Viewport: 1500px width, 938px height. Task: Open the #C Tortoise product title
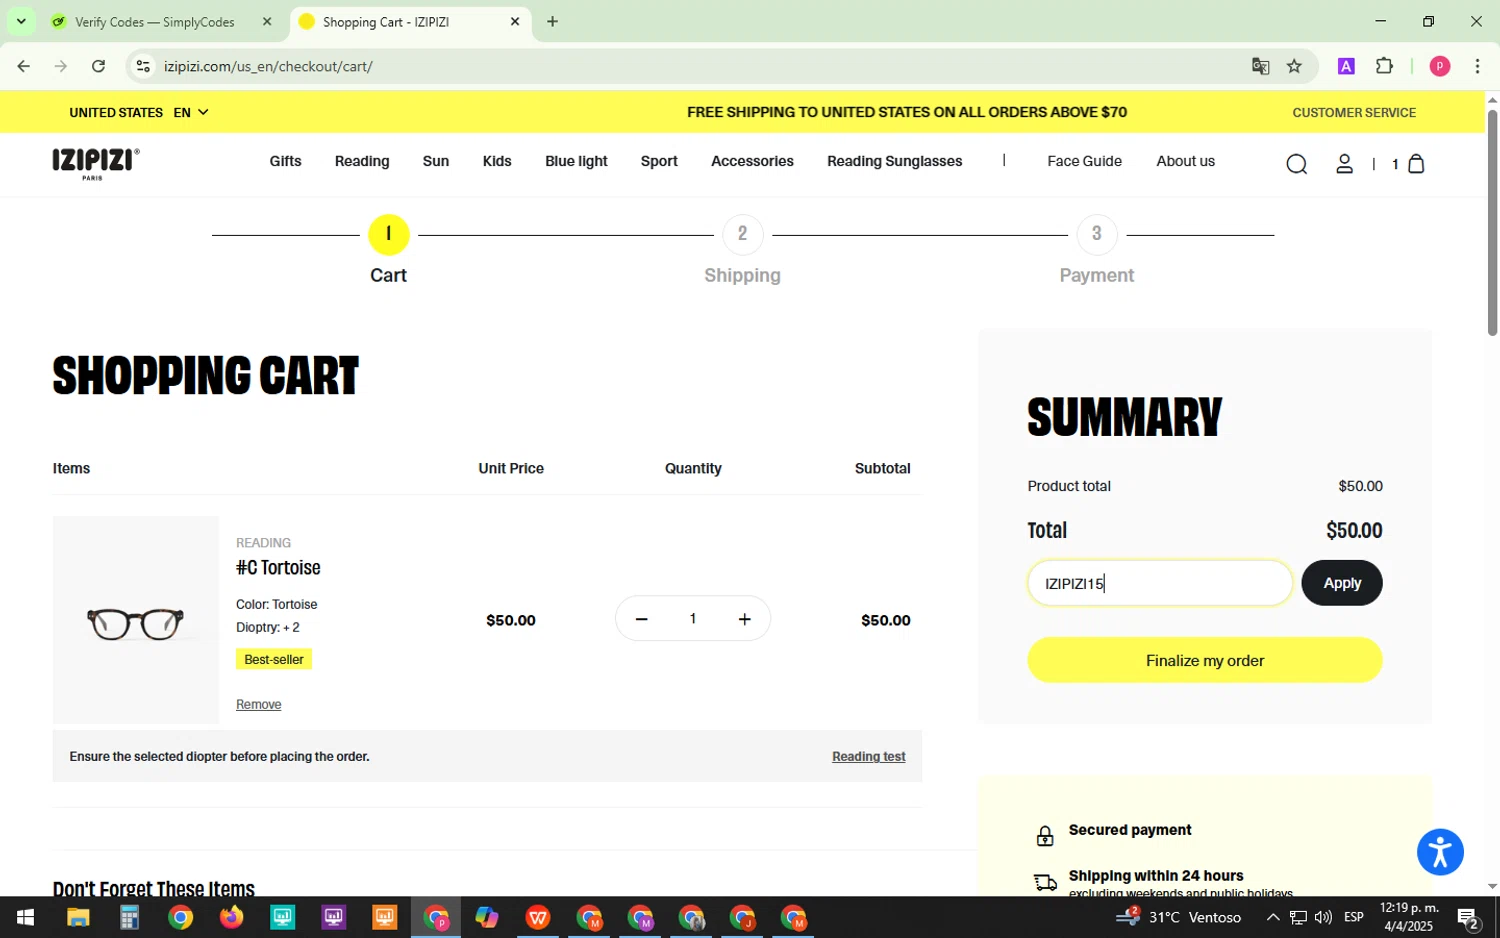[278, 567]
